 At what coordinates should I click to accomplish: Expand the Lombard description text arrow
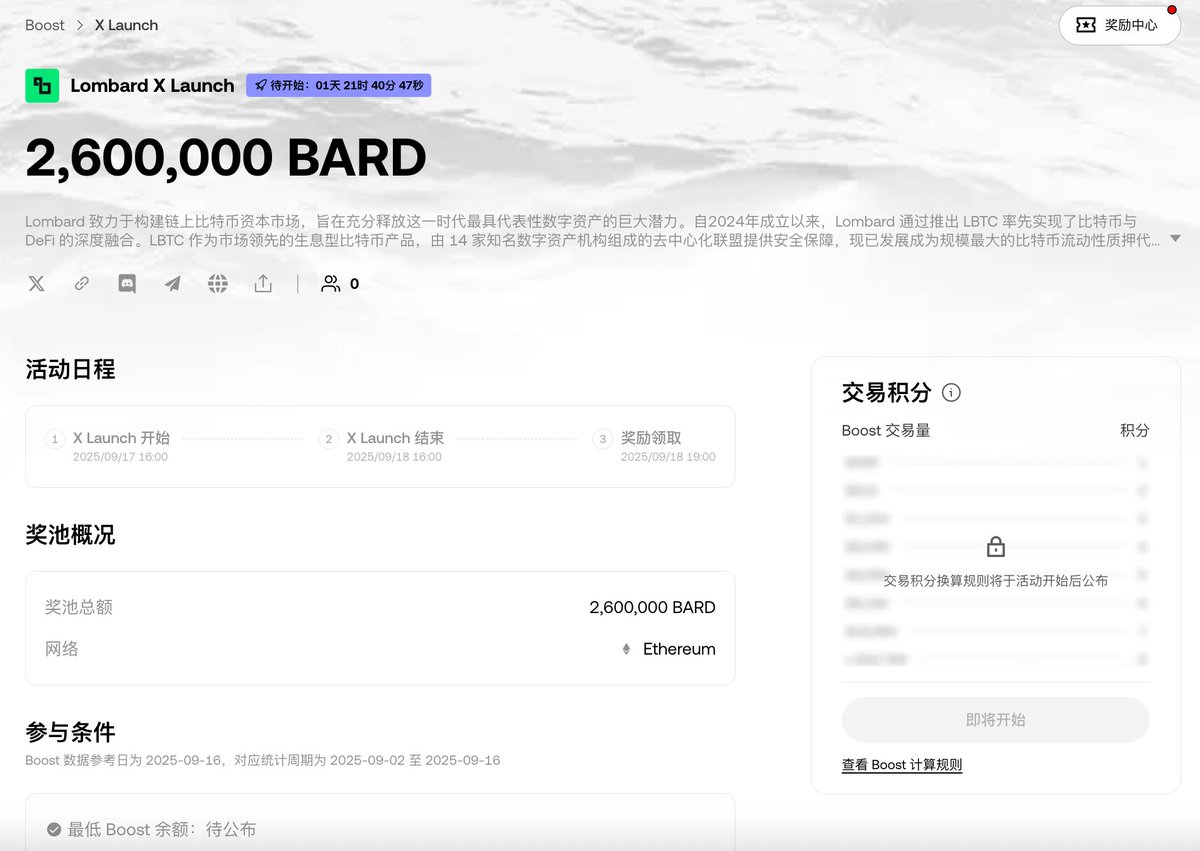point(1175,239)
